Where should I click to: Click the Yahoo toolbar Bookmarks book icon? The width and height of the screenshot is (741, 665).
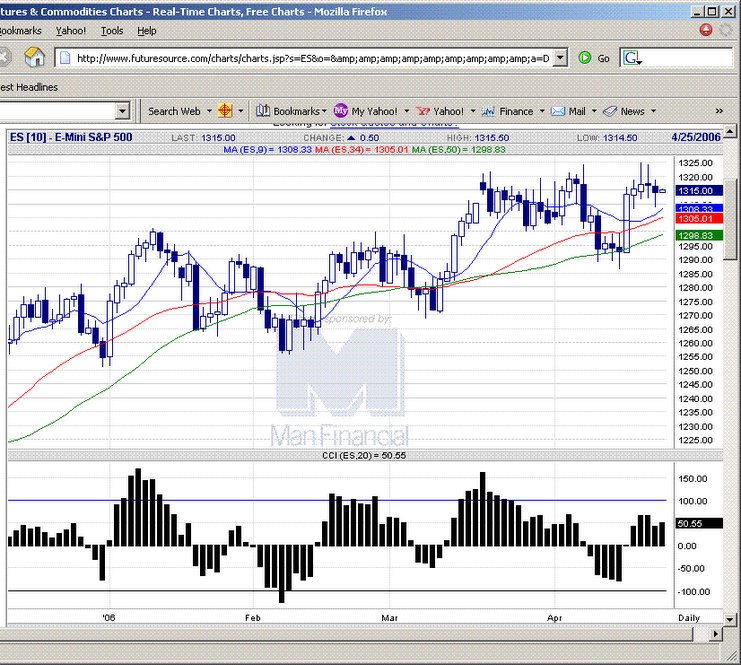click(263, 111)
